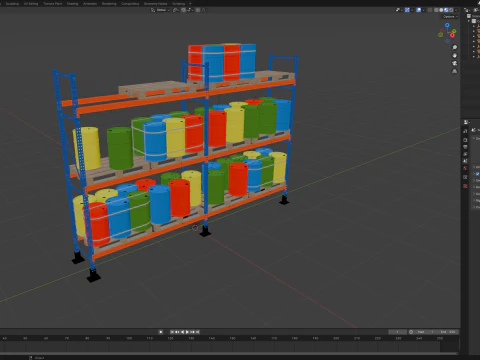Switch to the Shading workspace tab
The width and height of the screenshot is (480, 360).
tap(72, 4)
